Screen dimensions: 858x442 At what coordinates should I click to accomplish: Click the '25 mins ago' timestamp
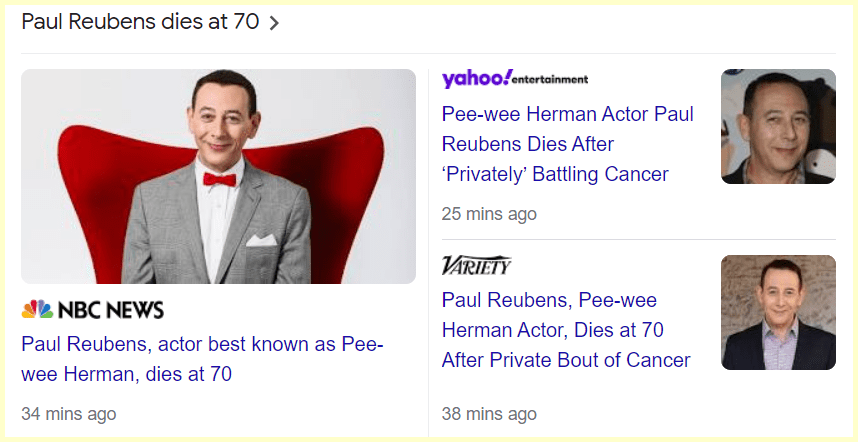click(x=489, y=214)
